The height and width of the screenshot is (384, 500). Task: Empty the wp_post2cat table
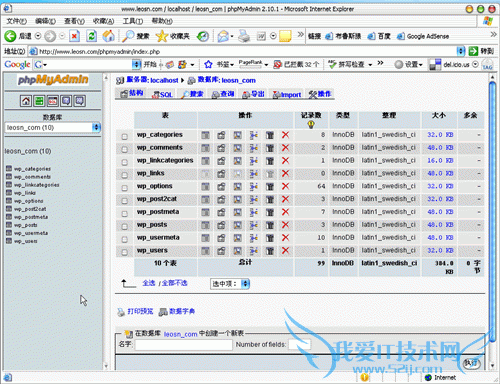point(270,199)
